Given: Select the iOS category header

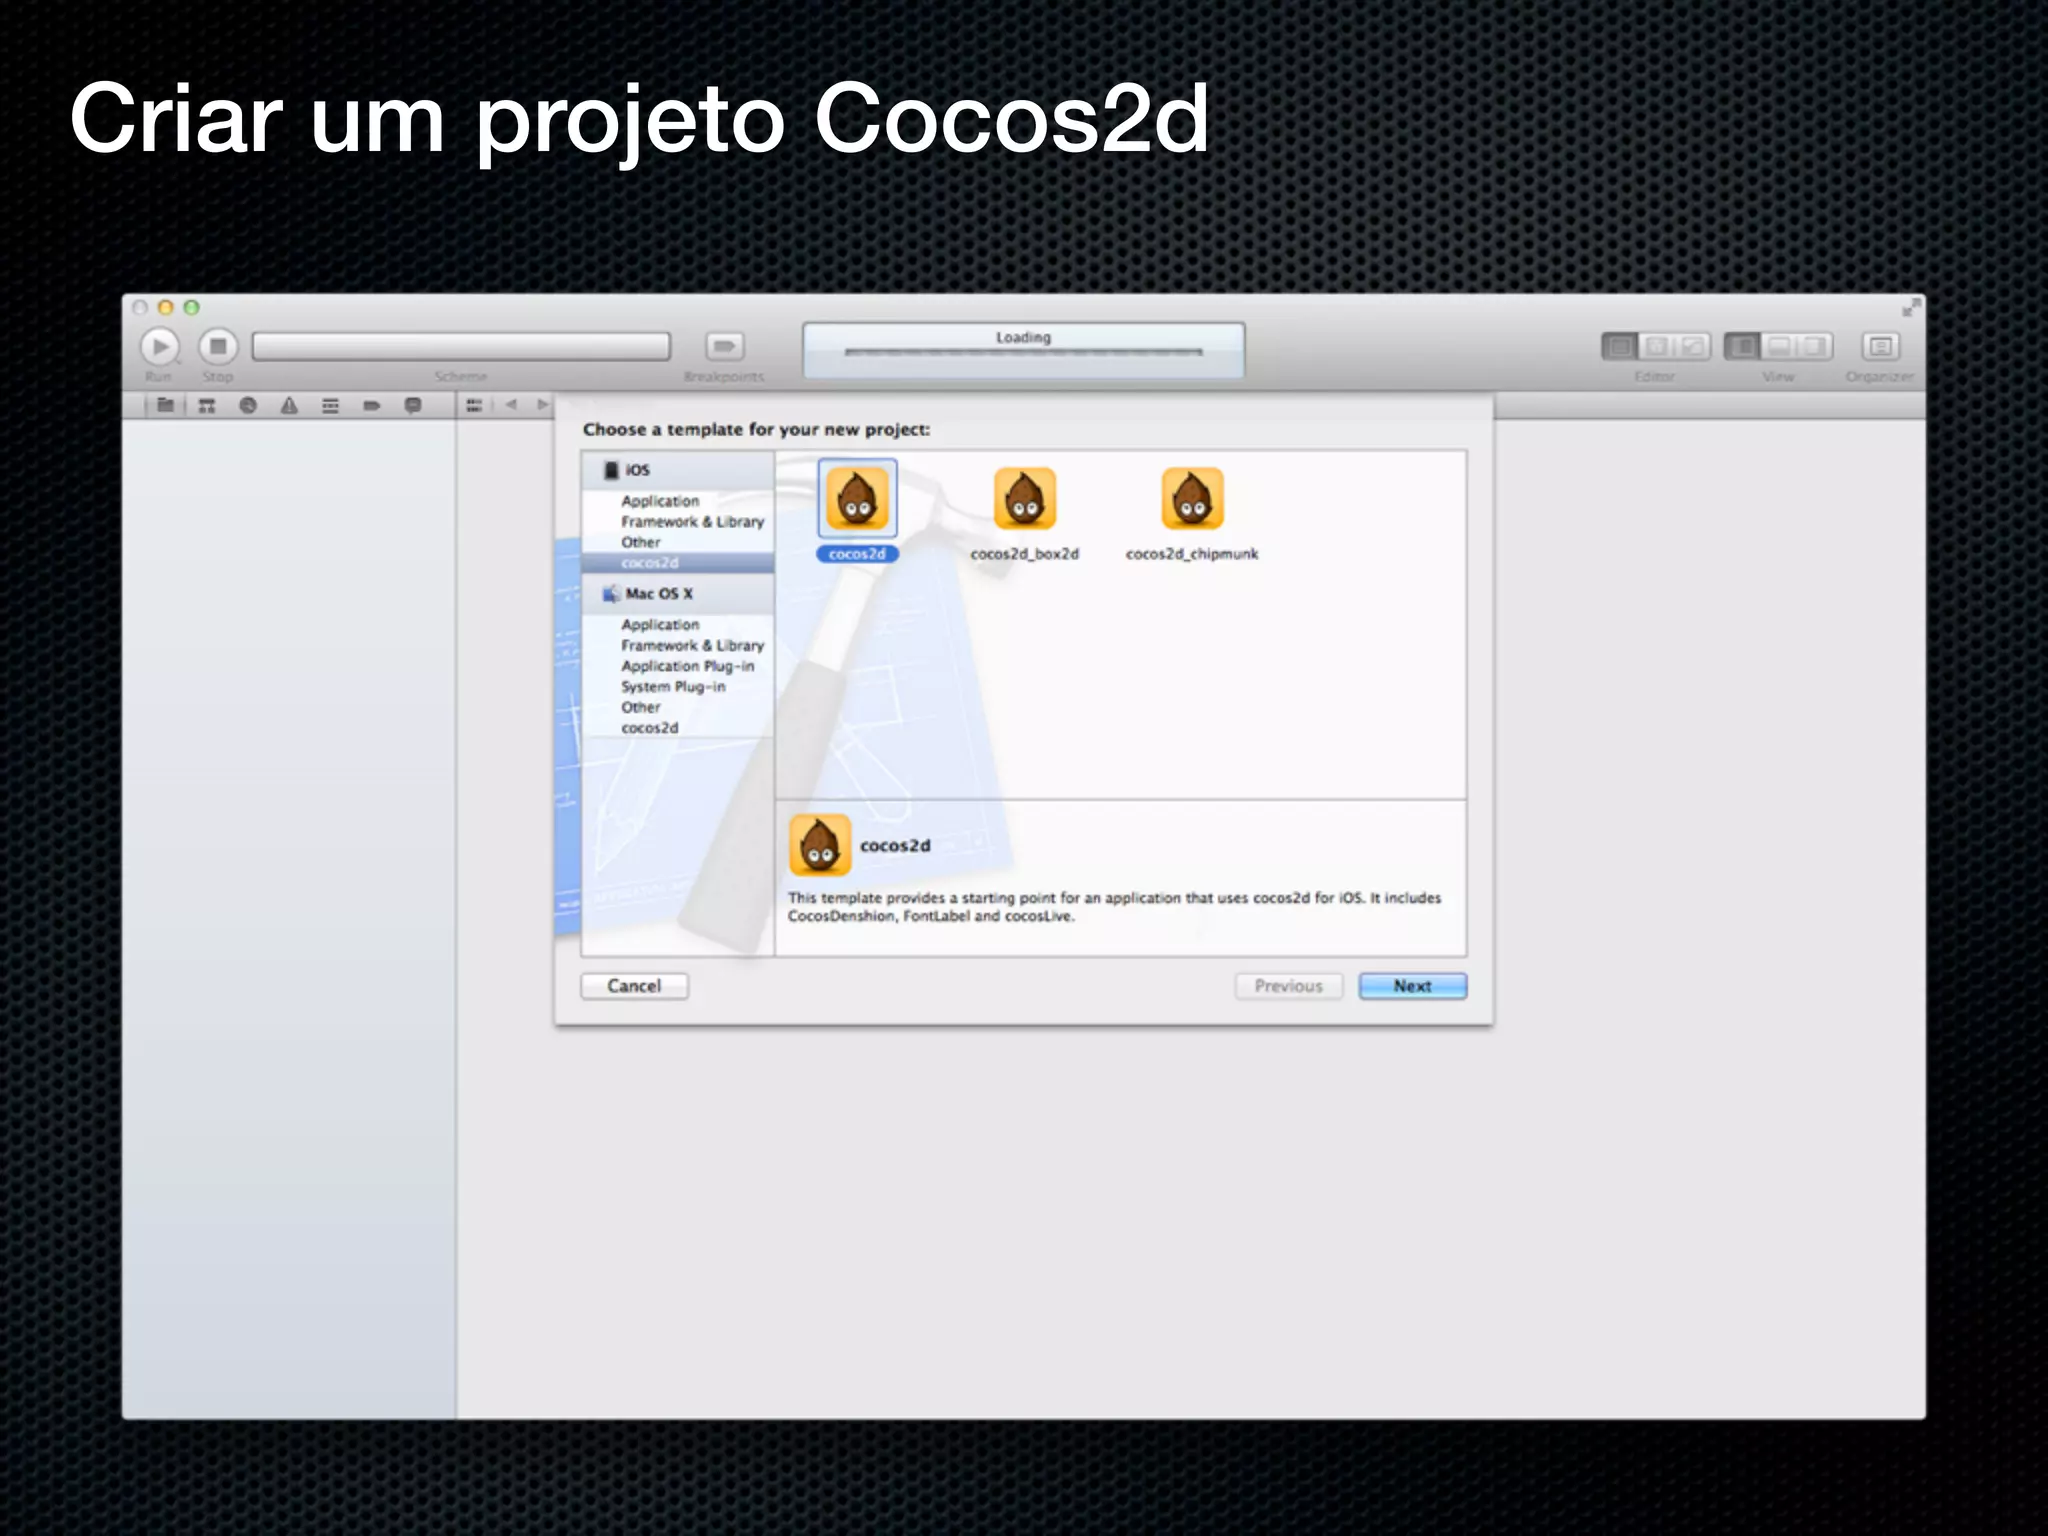Looking at the screenshot, I should click(678, 470).
